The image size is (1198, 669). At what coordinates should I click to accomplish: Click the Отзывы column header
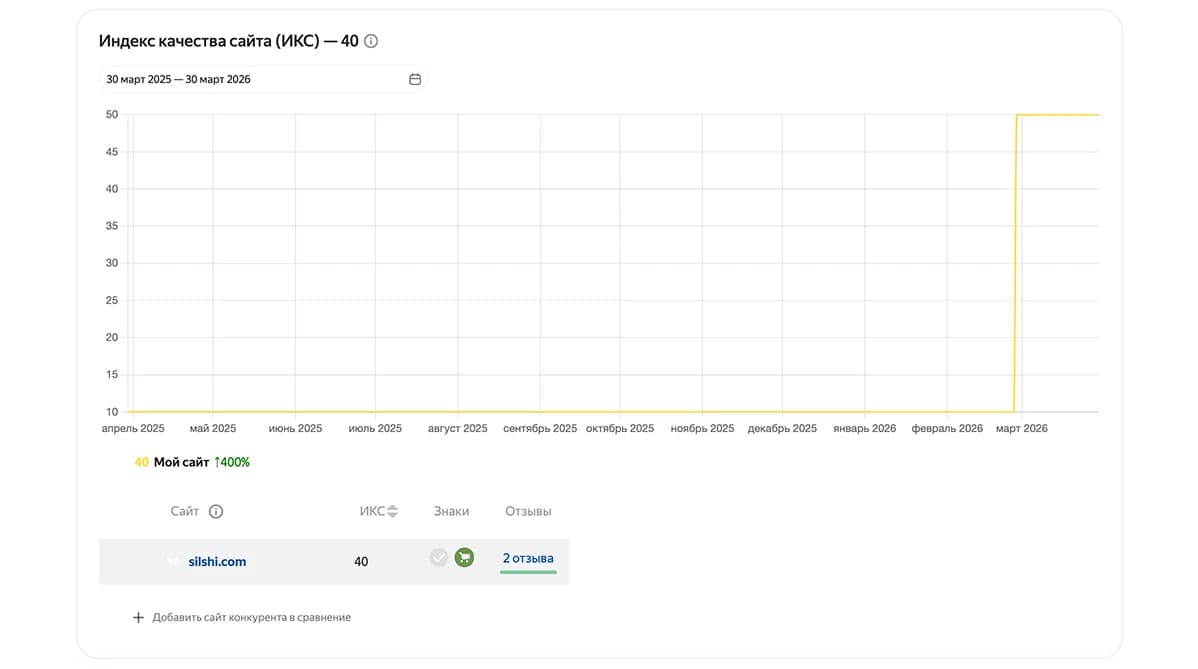(528, 512)
